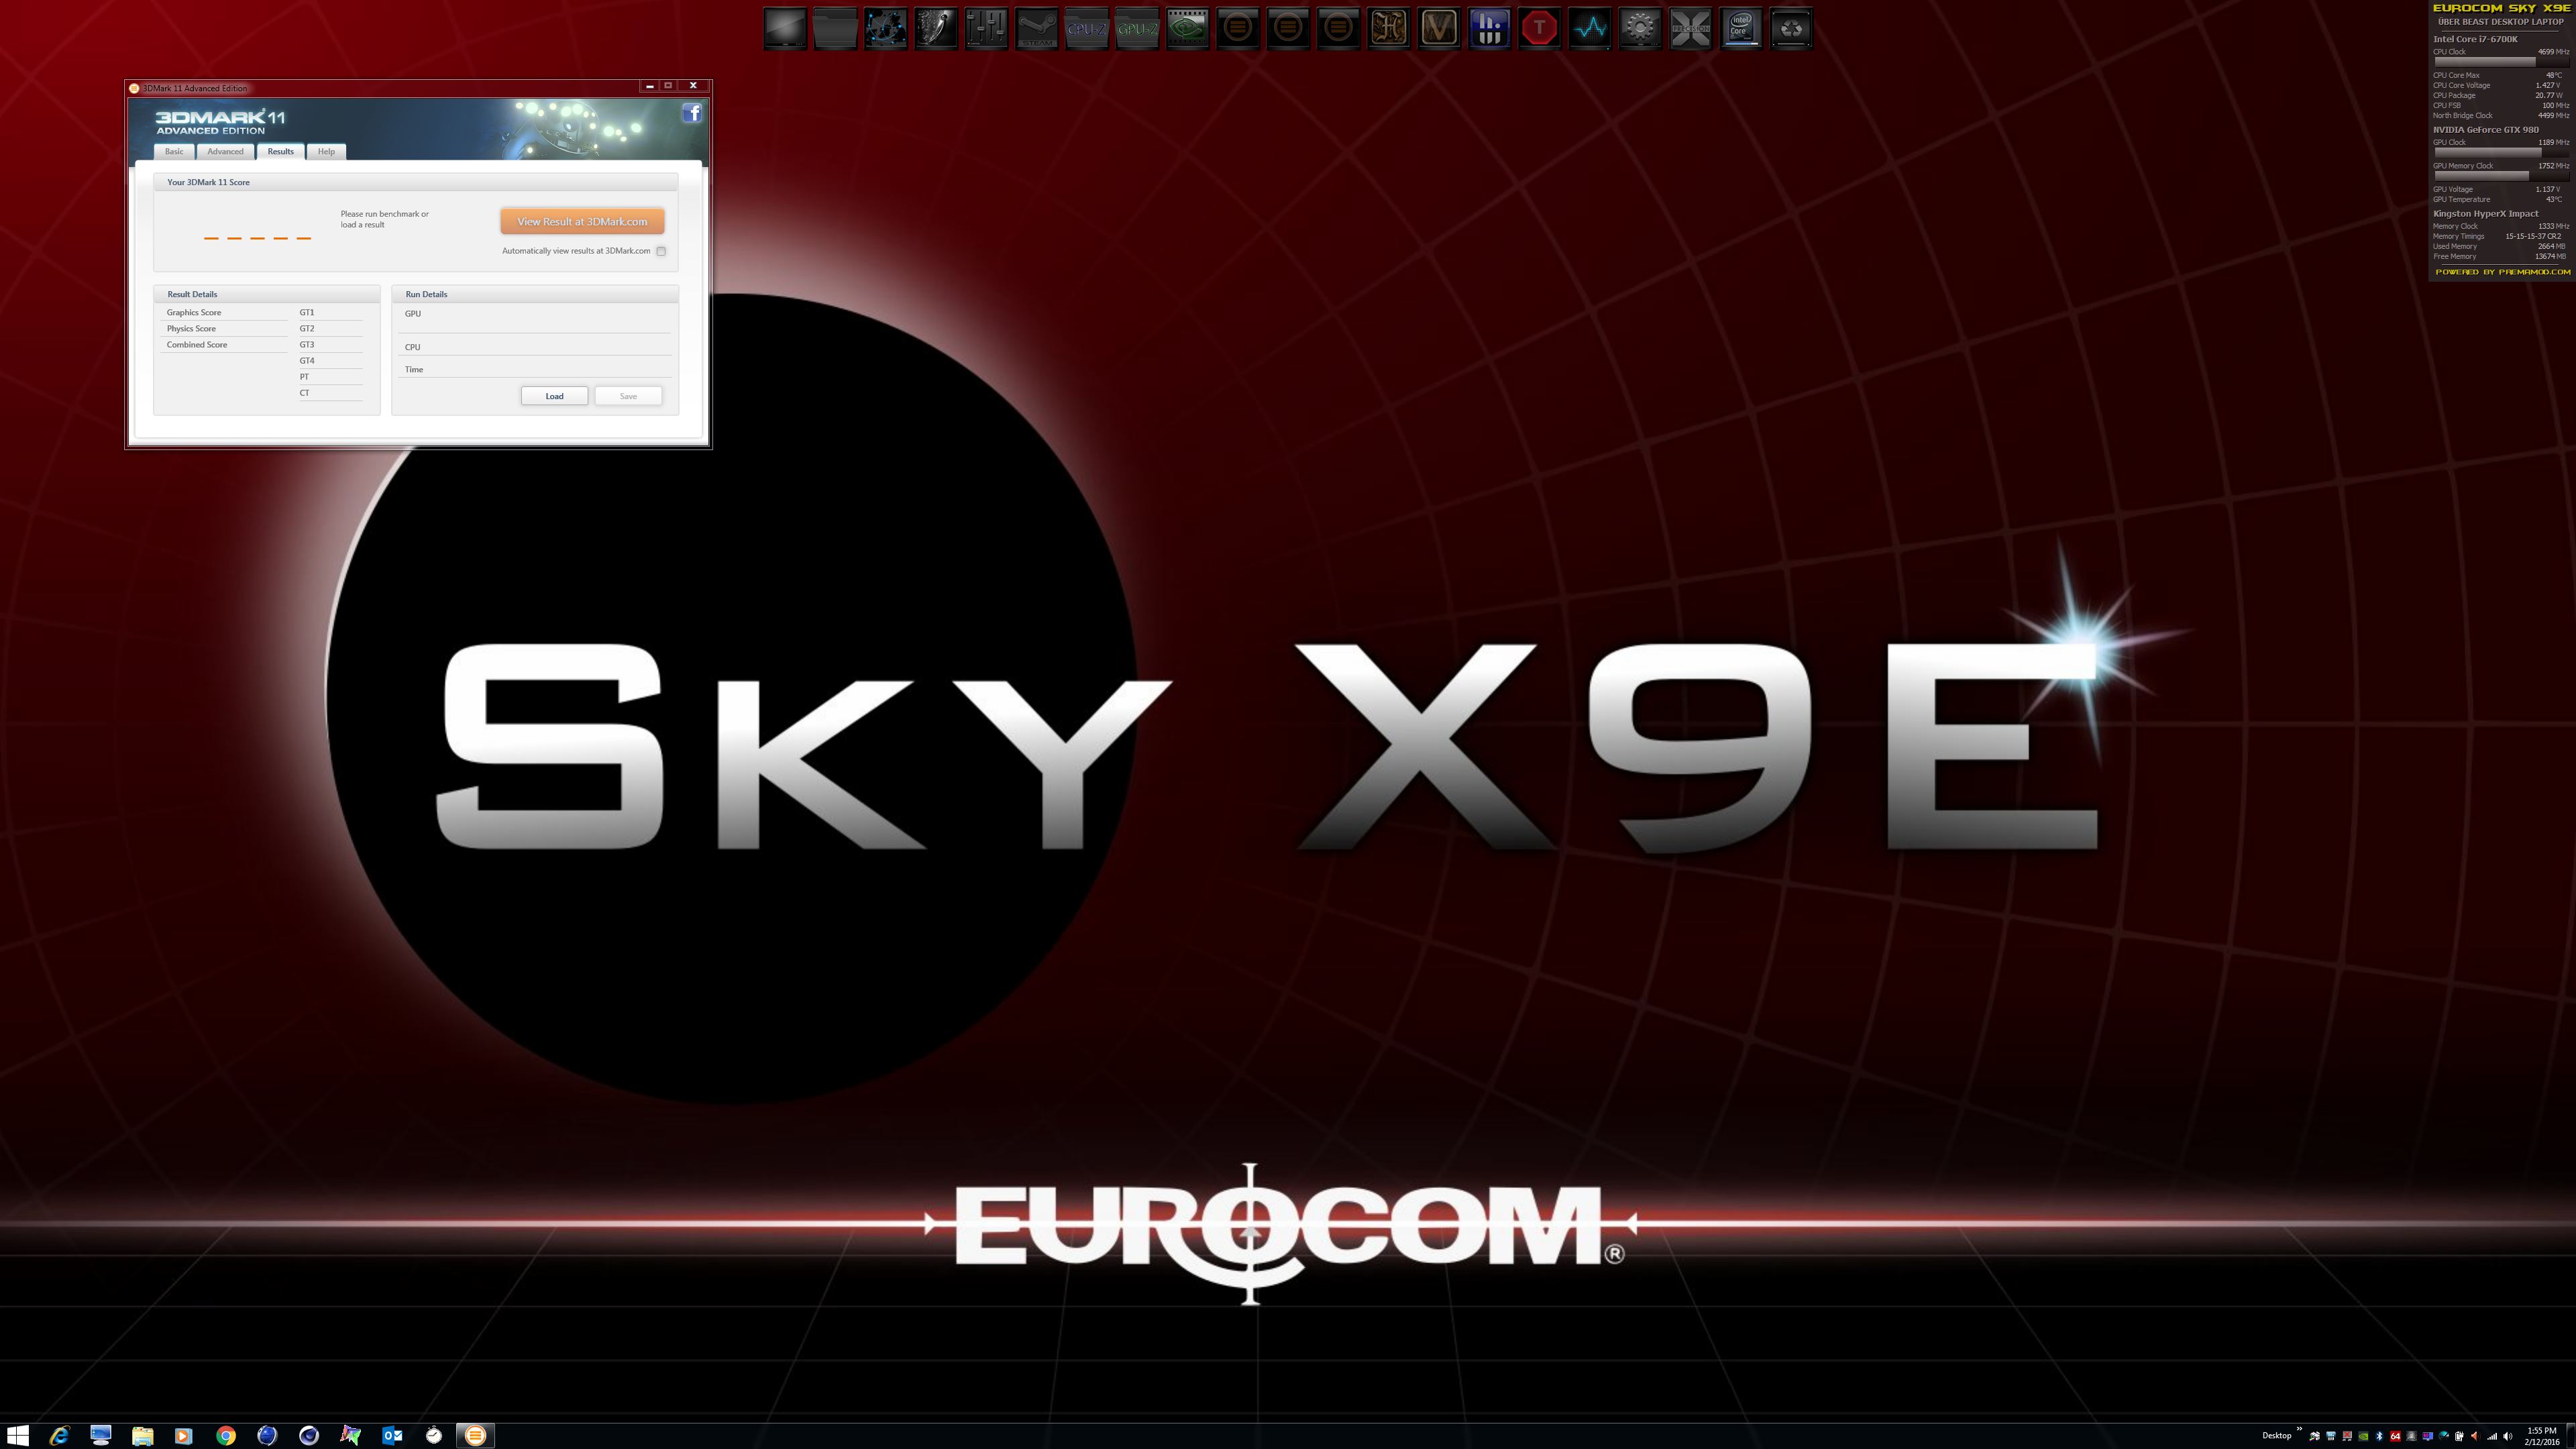Launch the world map network icon in the dock
2576x1449 pixels.
[x=886, y=28]
